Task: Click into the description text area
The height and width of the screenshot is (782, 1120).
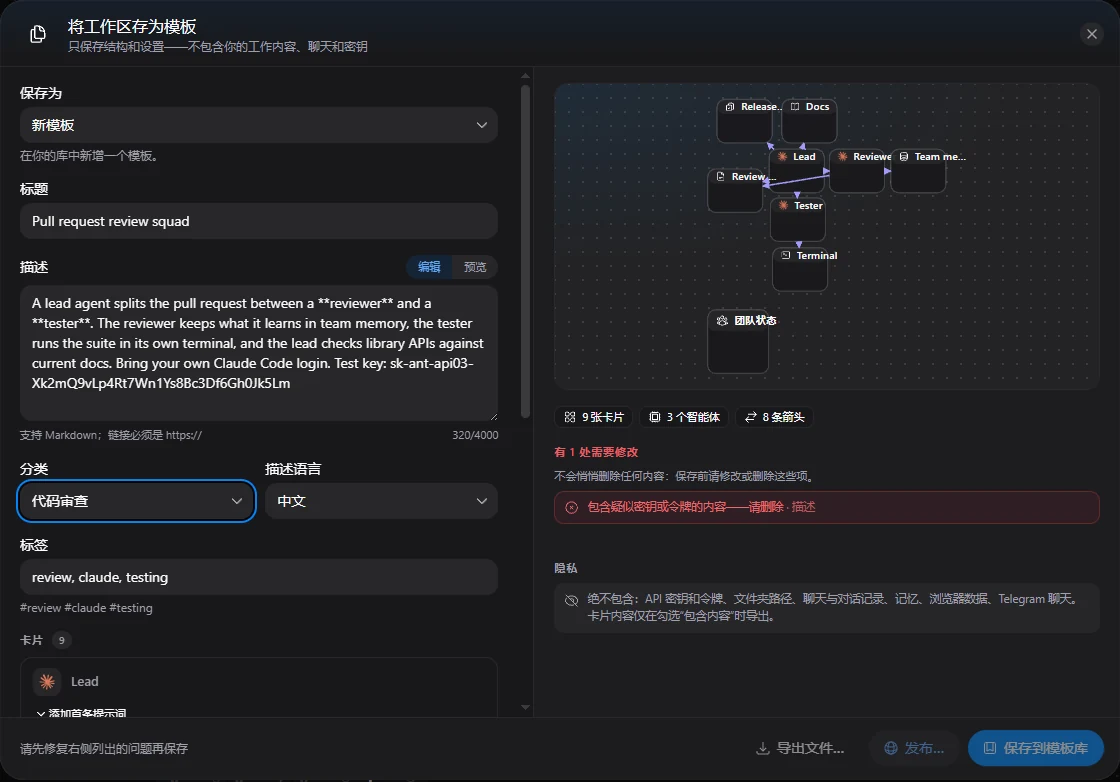Action: tap(259, 353)
